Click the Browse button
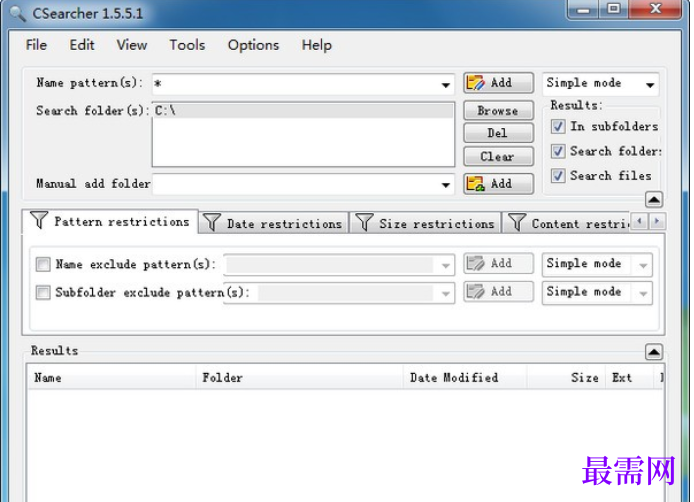Viewport: 694px width, 502px height. coord(498,111)
